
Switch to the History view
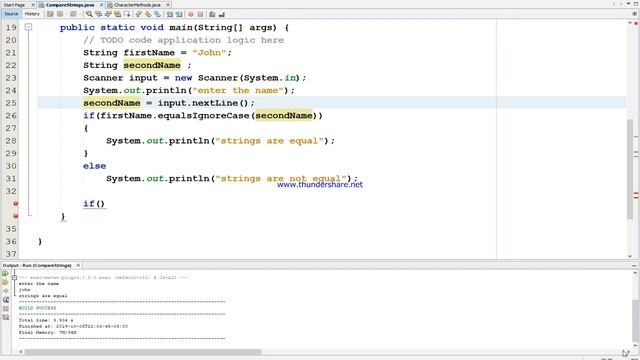click(32, 14)
